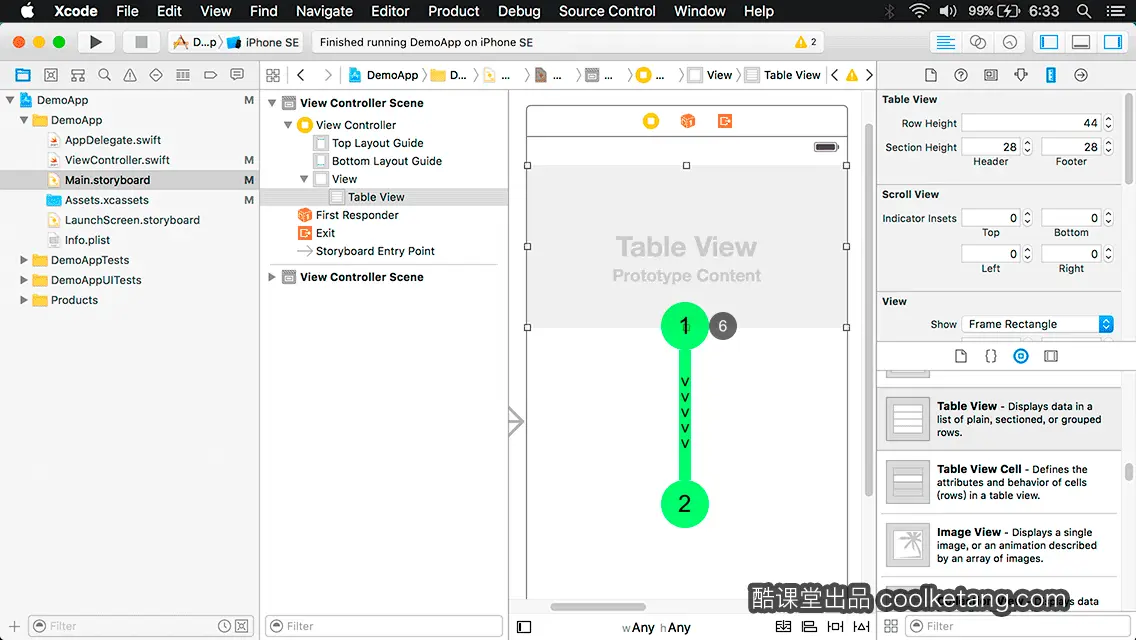
Task: Select ViewController.swift in navigator
Action: 117,160
